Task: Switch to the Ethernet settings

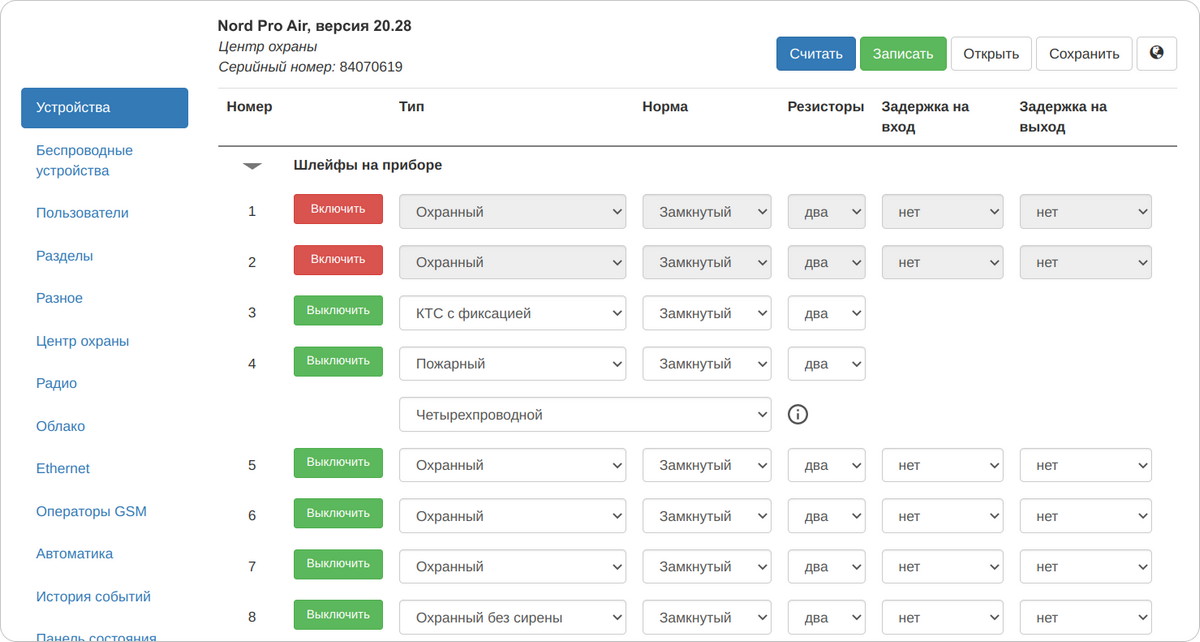Action: [x=63, y=468]
